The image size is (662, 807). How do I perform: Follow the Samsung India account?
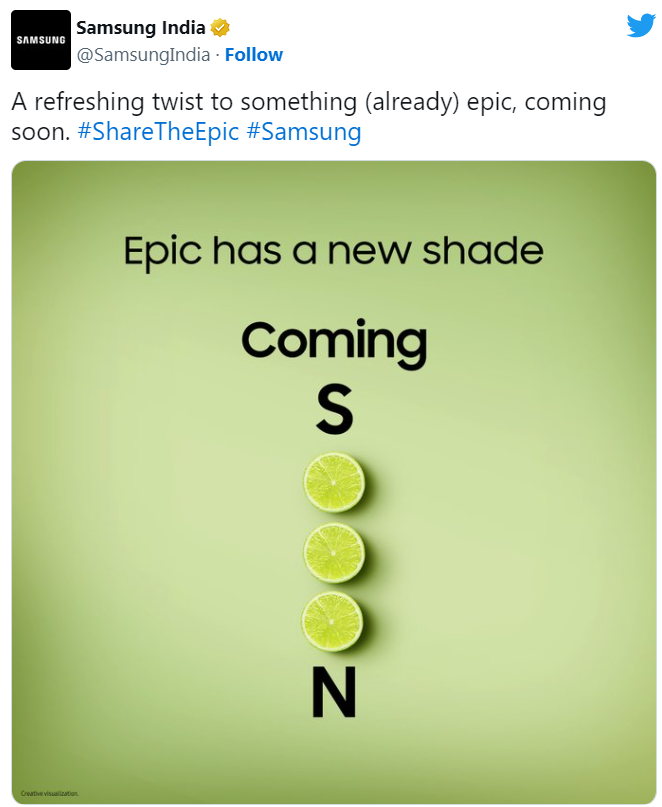(x=253, y=54)
